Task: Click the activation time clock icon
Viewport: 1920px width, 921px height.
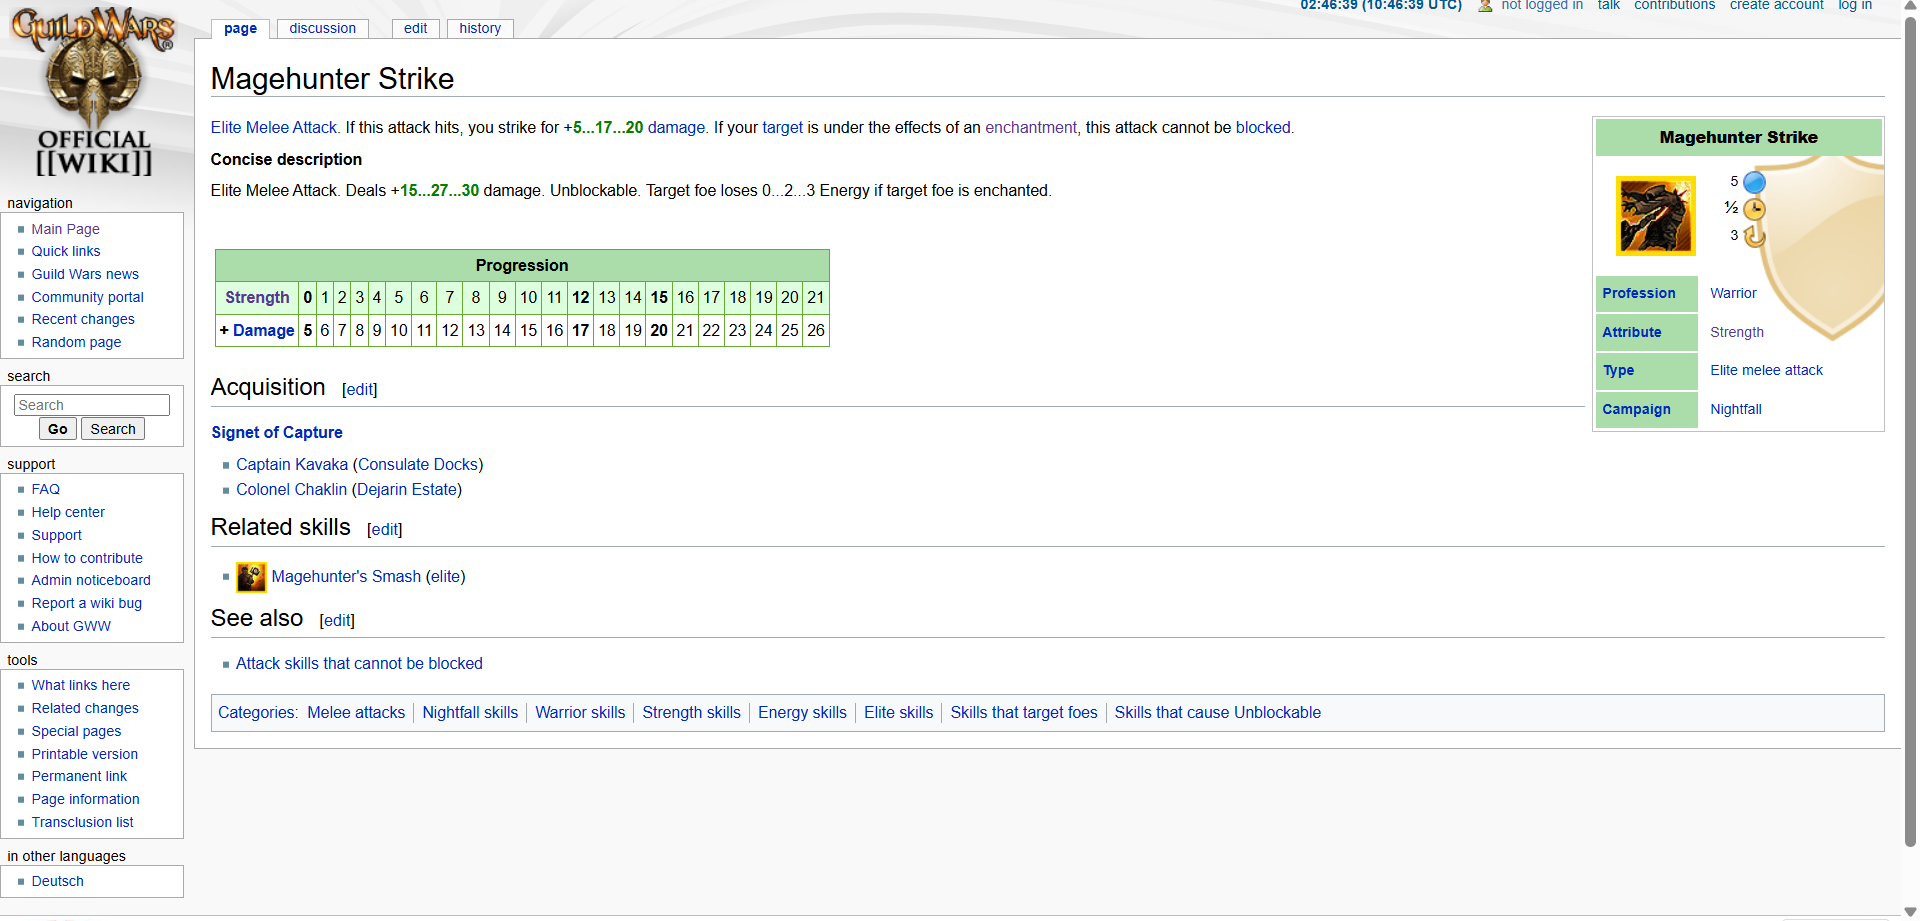Action: pos(1754,209)
